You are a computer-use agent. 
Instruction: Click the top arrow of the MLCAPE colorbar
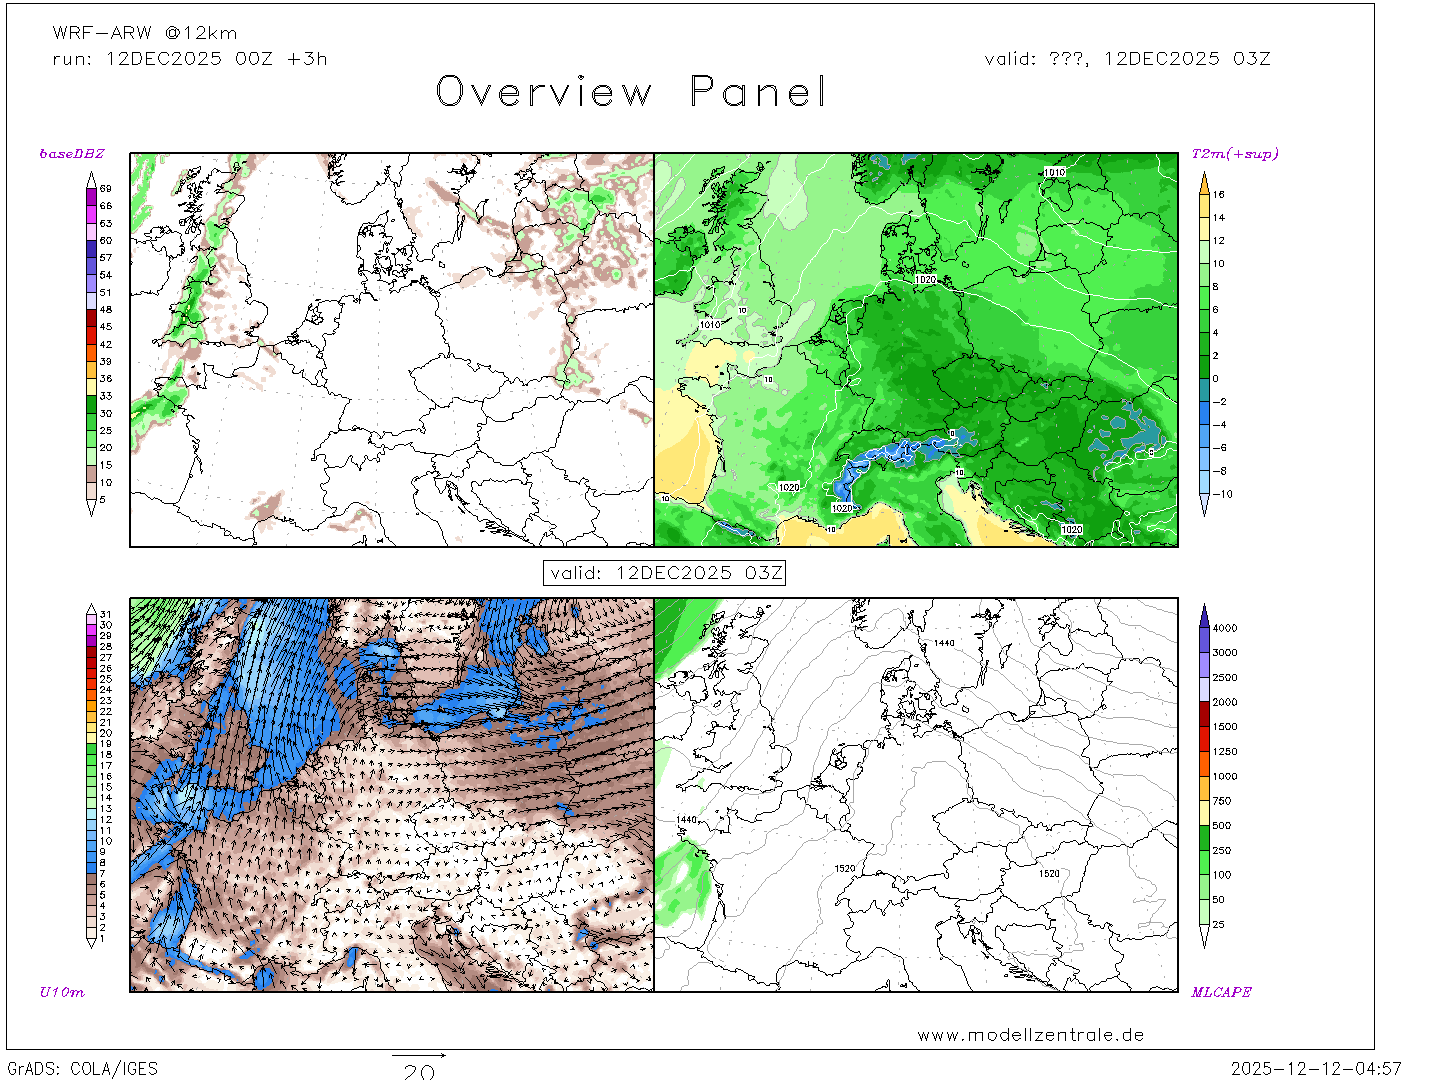[x=1204, y=613]
